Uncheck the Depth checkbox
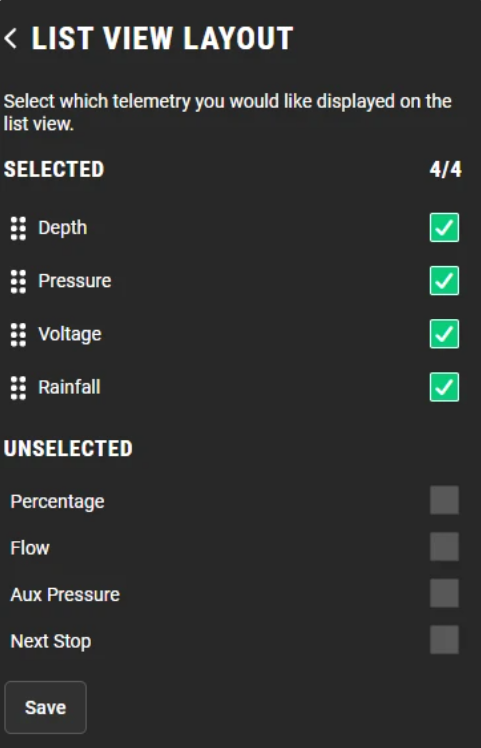 (444, 228)
